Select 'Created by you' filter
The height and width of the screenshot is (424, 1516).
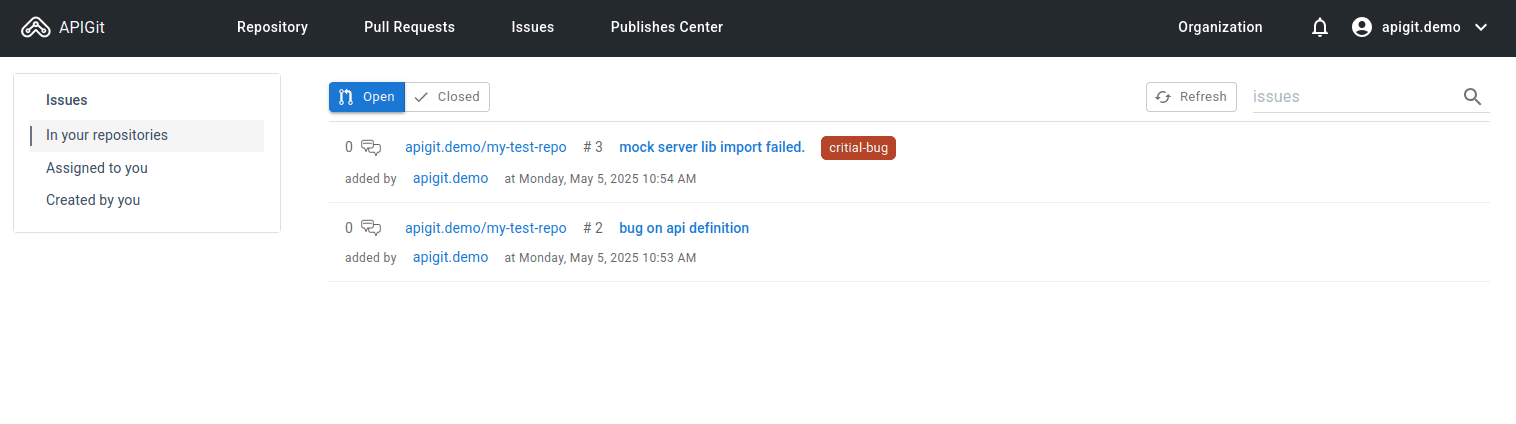(x=147, y=200)
